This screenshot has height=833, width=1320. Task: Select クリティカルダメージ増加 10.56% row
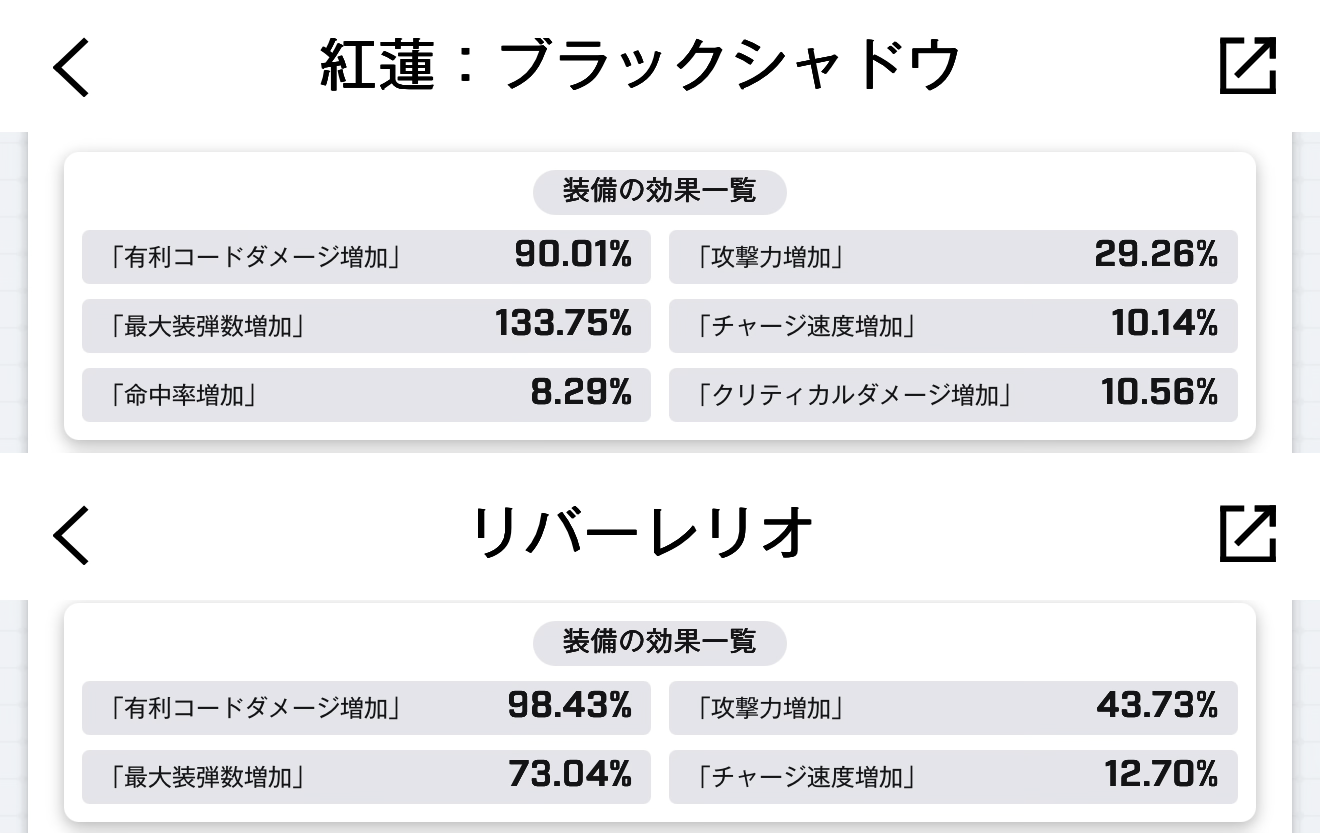pyautogui.click(x=953, y=395)
